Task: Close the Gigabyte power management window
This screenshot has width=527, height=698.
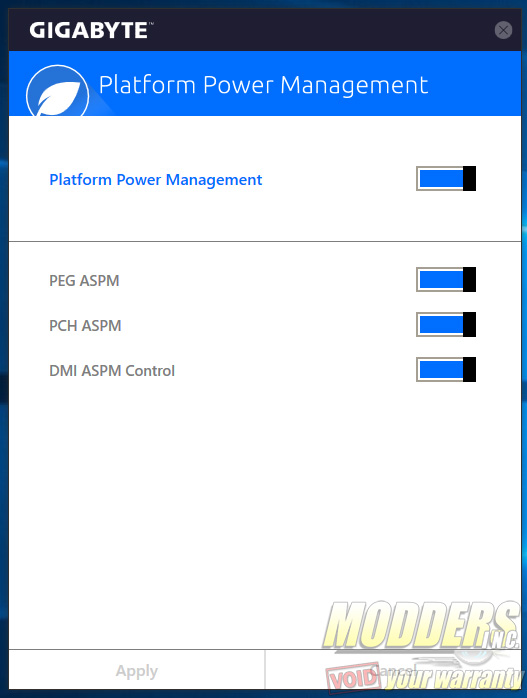Action: click(503, 30)
